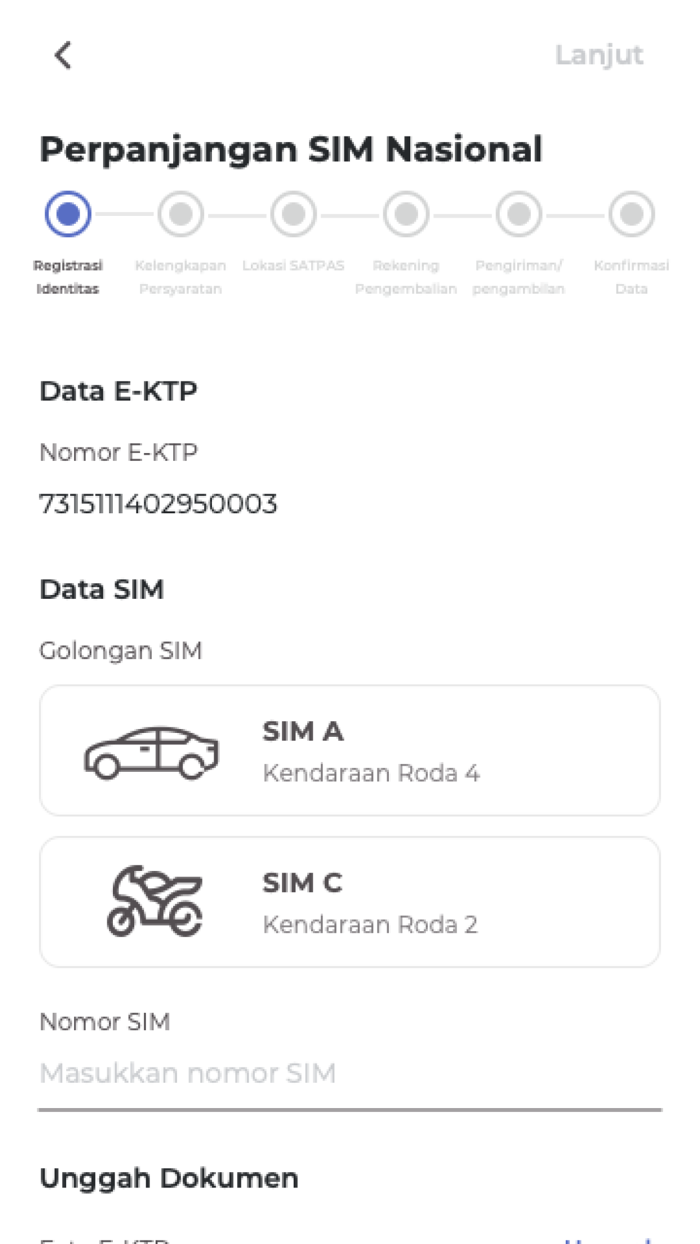Tap the Unggah Dokumen section heading
Screen dimensions: 700x1244
coord(168,1178)
